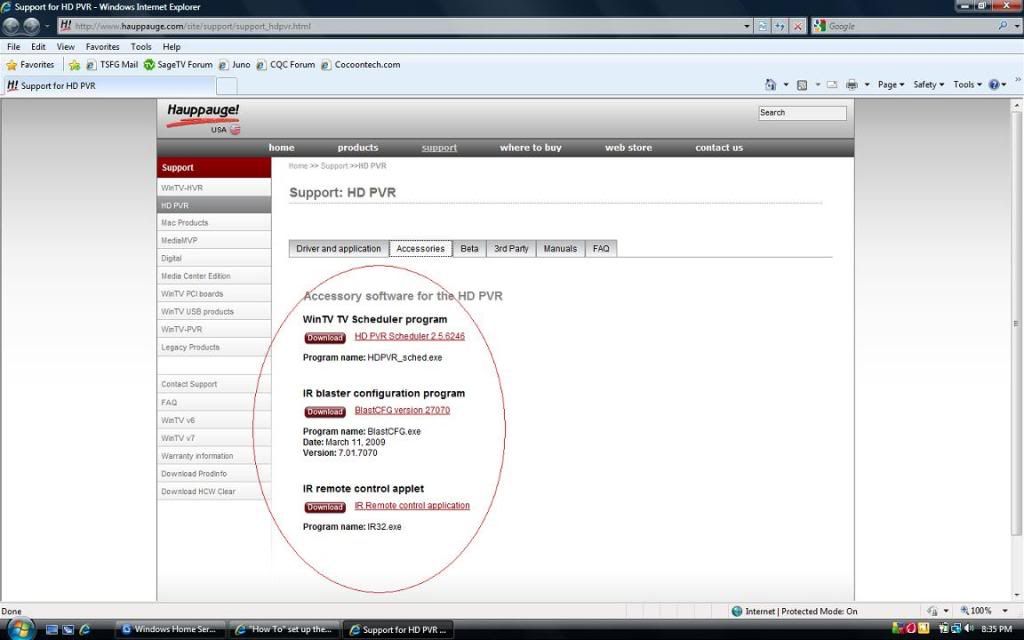1024x640 pixels.
Task: Click the network connection tray icon
Action: click(956, 629)
